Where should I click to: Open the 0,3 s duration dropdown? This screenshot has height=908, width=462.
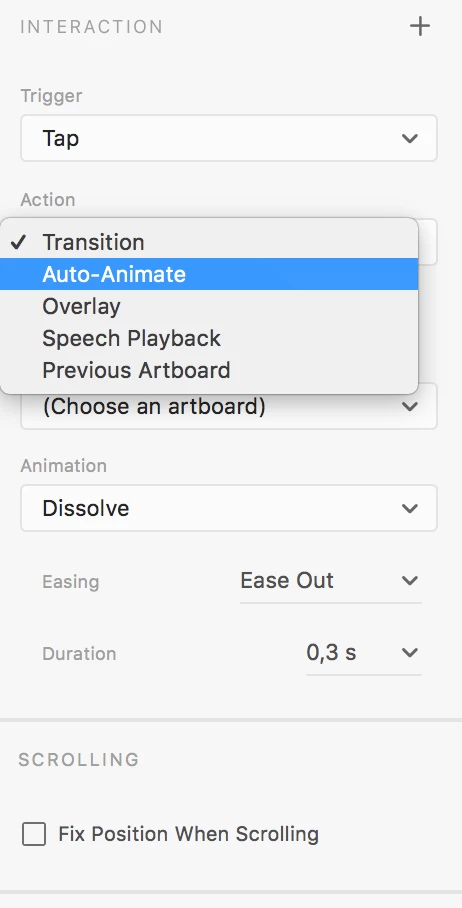pyautogui.click(x=364, y=653)
